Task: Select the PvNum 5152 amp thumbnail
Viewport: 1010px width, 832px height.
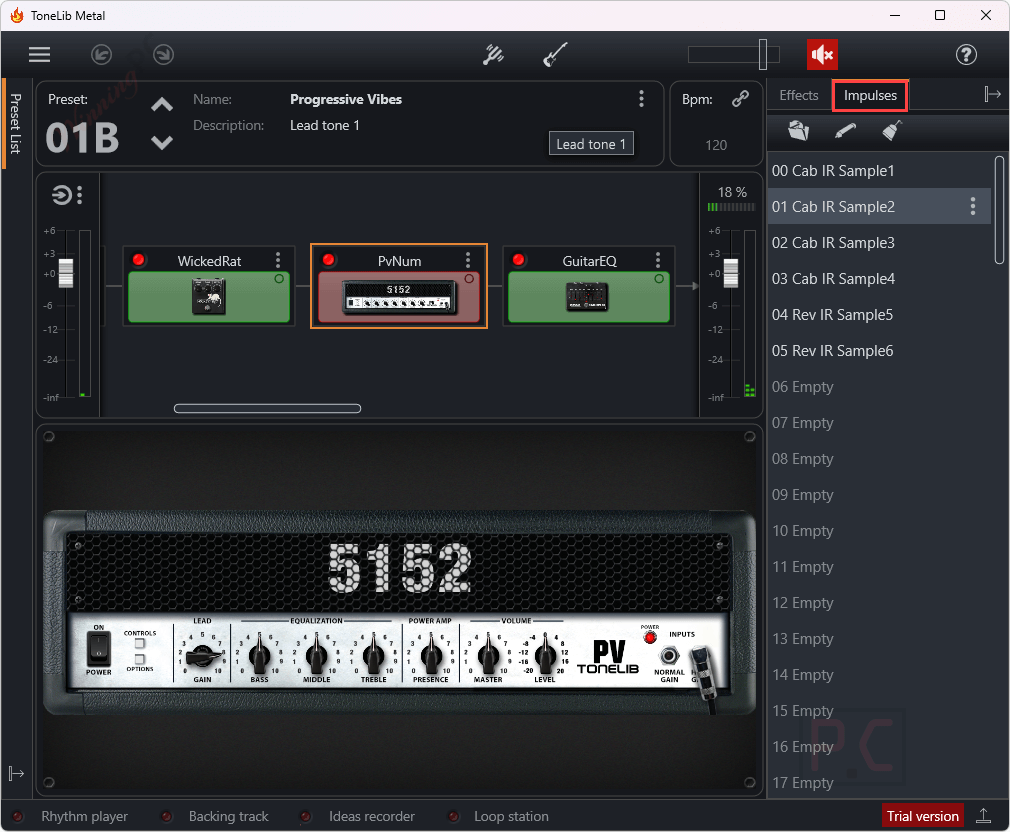Action: click(399, 297)
